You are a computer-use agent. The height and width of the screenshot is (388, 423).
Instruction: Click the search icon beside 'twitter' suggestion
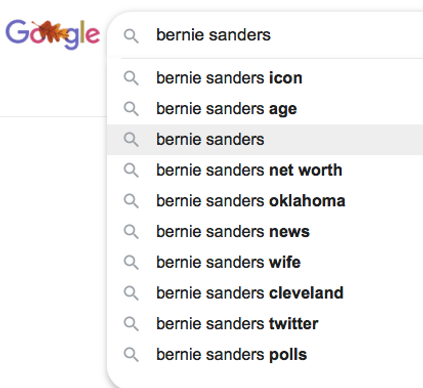[131, 324]
